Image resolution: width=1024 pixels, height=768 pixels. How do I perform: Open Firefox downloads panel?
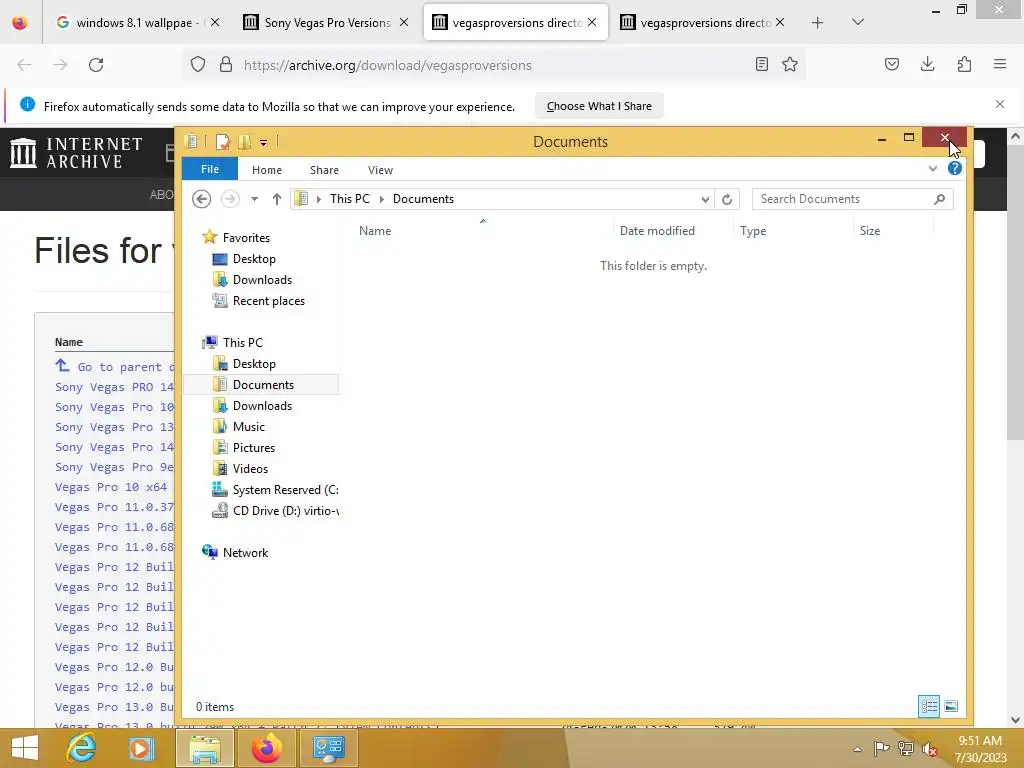[927, 65]
